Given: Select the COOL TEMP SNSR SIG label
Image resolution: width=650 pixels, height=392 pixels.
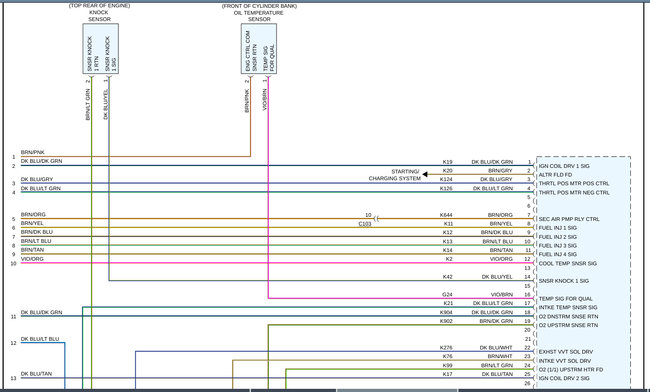Looking at the screenshot, I should coord(568,264).
